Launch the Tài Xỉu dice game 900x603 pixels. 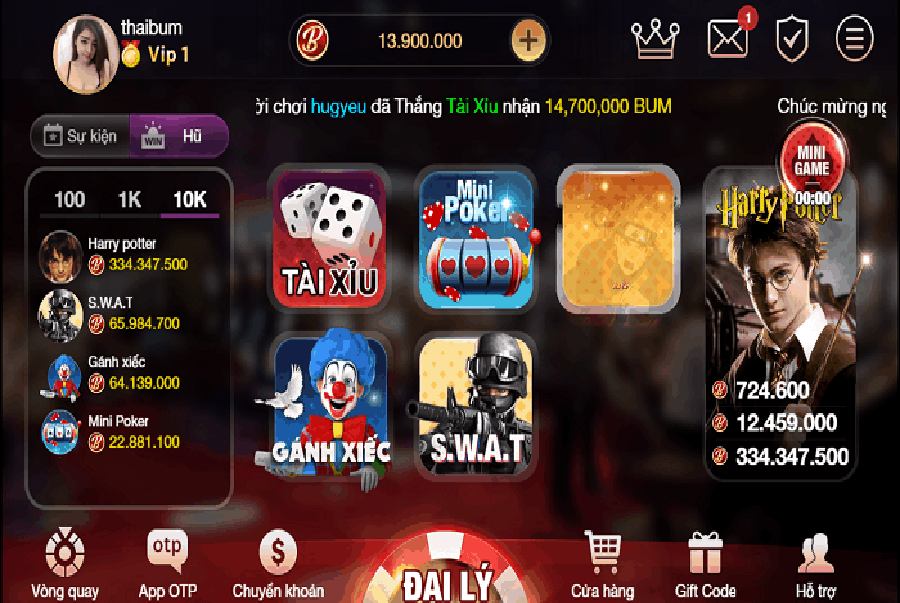pos(329,239)
